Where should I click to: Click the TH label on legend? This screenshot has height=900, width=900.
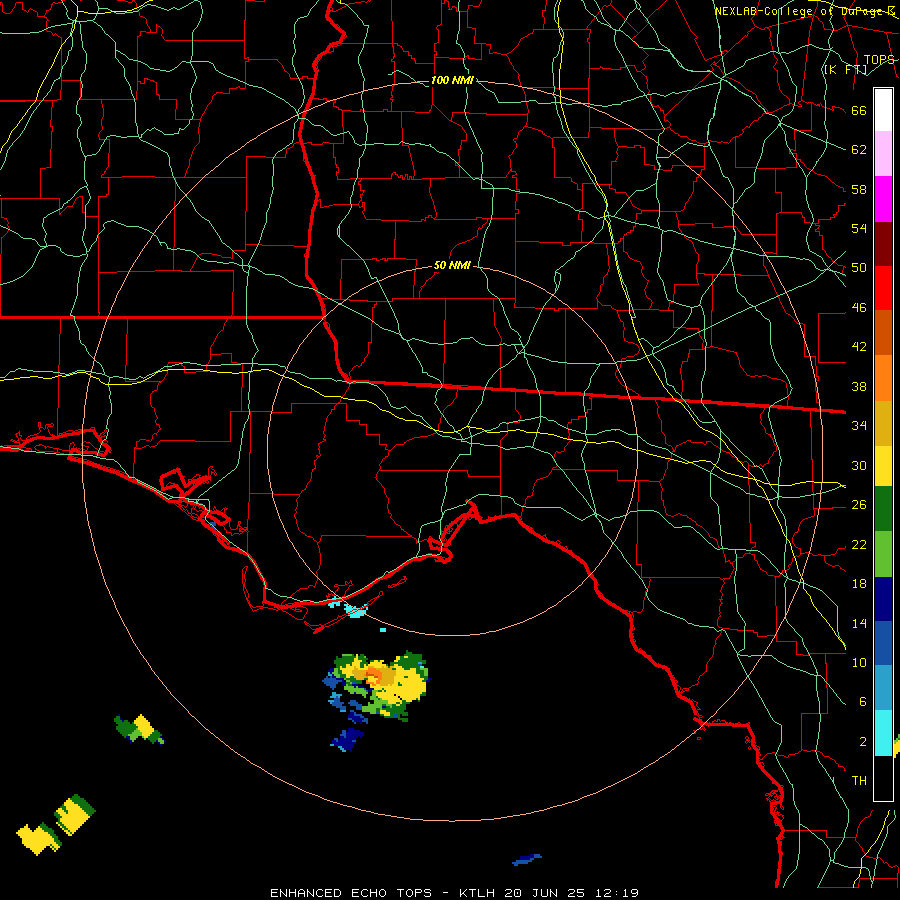click(x=859, y=780)
